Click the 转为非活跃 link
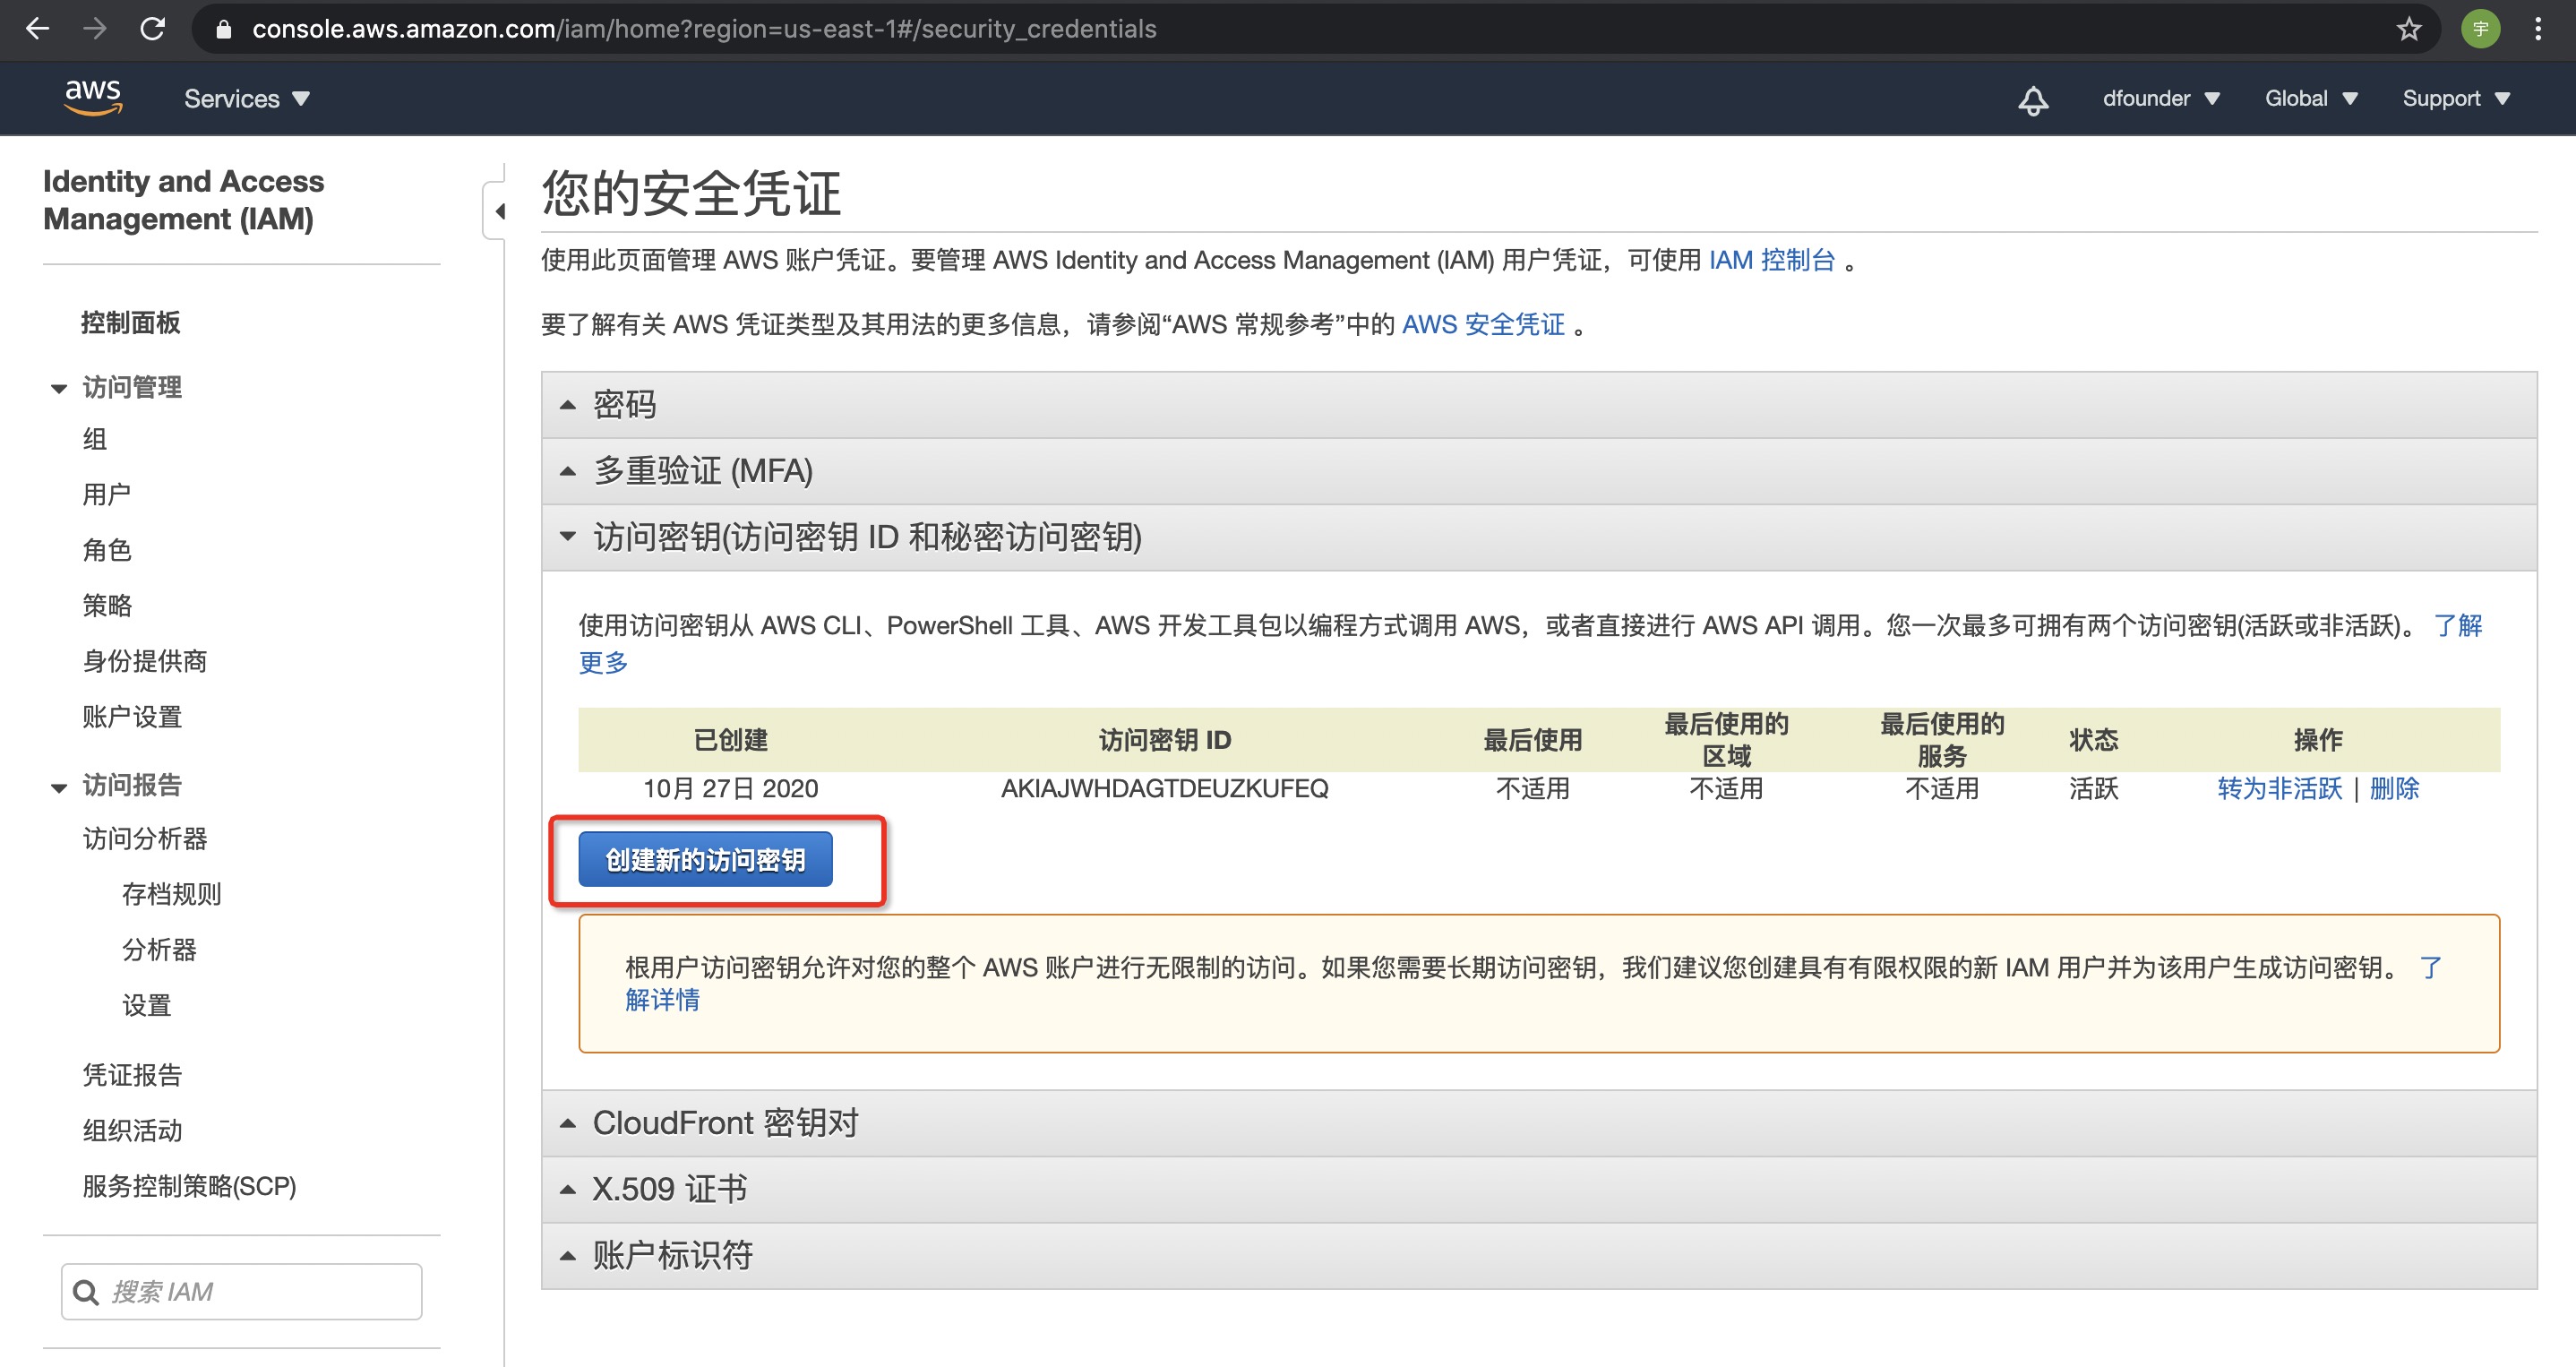The image size is (2576, 1367). coord(2279,789)
